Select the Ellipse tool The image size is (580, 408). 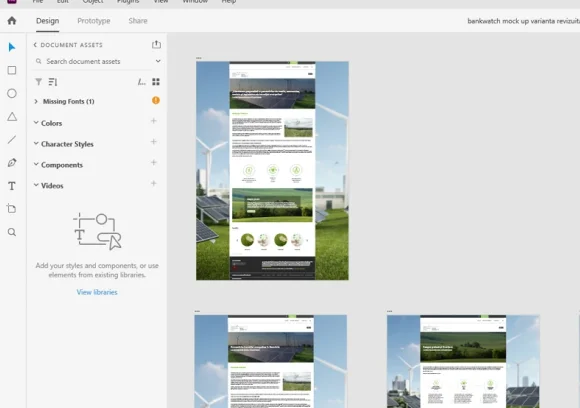(12, 93)
